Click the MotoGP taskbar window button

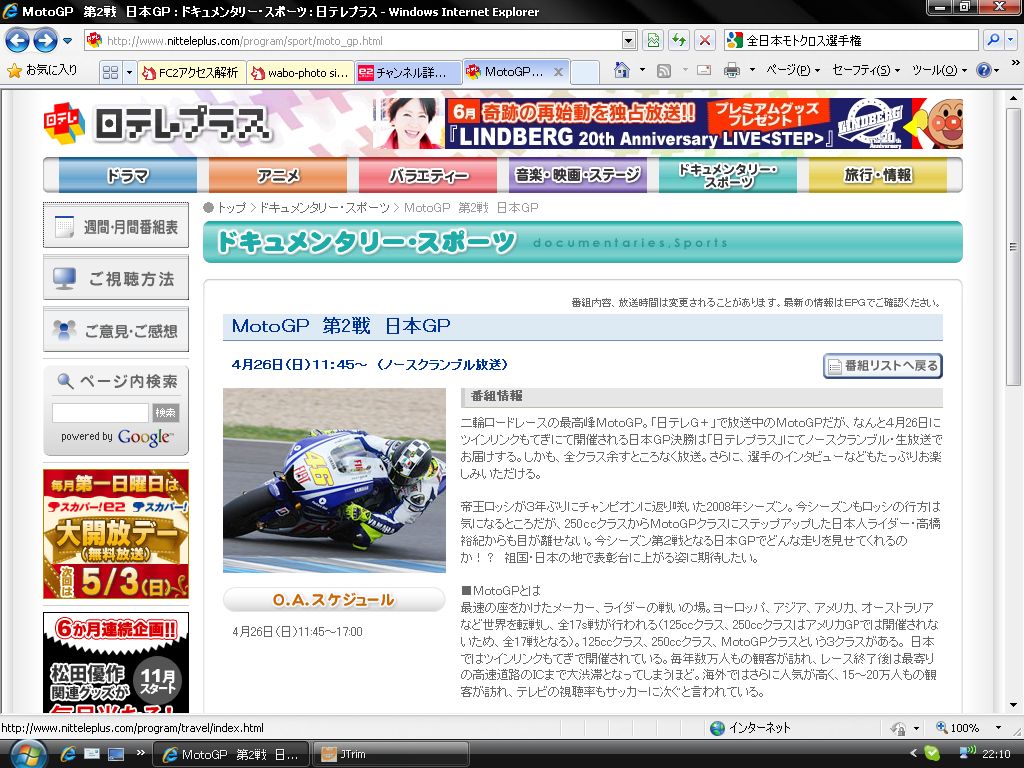(x=231, y=754)
